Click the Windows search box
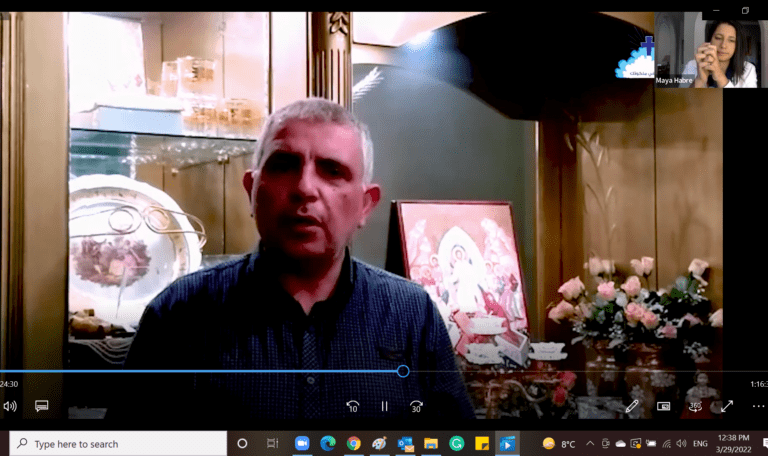Image resolution: width=768 pixels, height=456 pixels. pyautogui.click(x=118, y=444)
